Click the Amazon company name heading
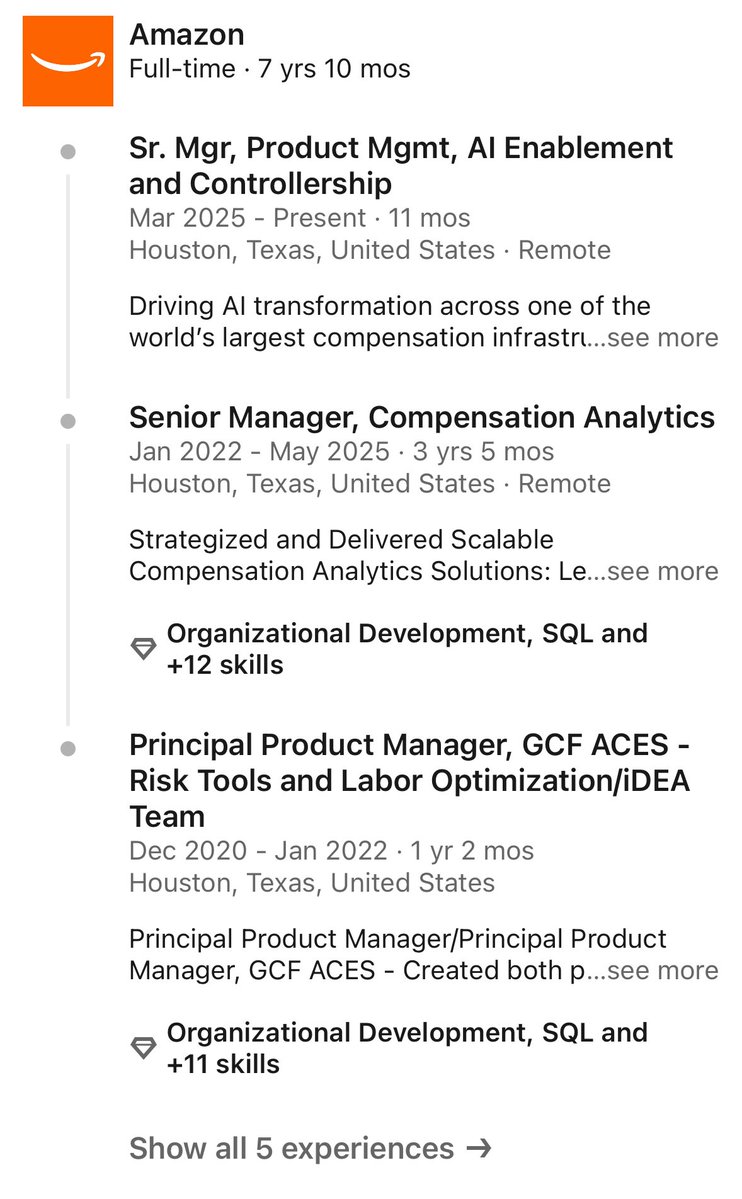The image size is (742, 1199). pos(187,34)
